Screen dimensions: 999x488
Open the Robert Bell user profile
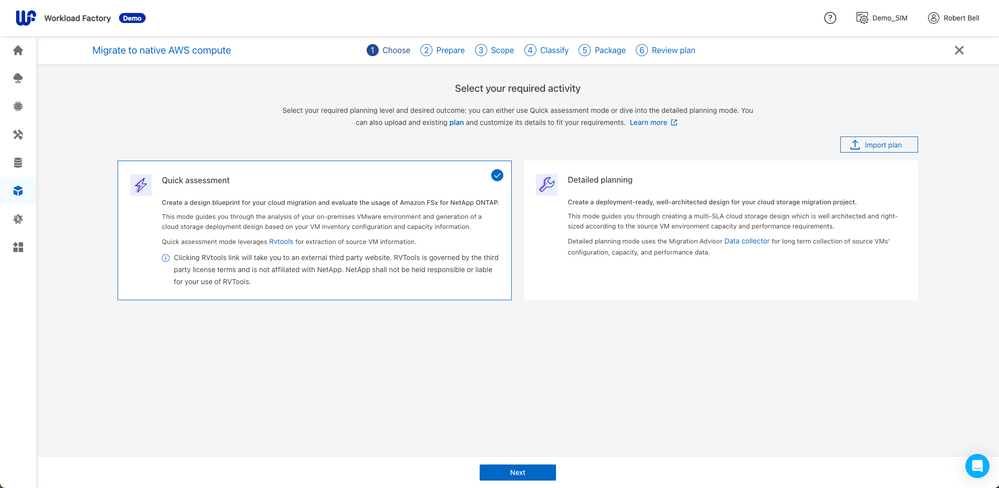point(956,18)
